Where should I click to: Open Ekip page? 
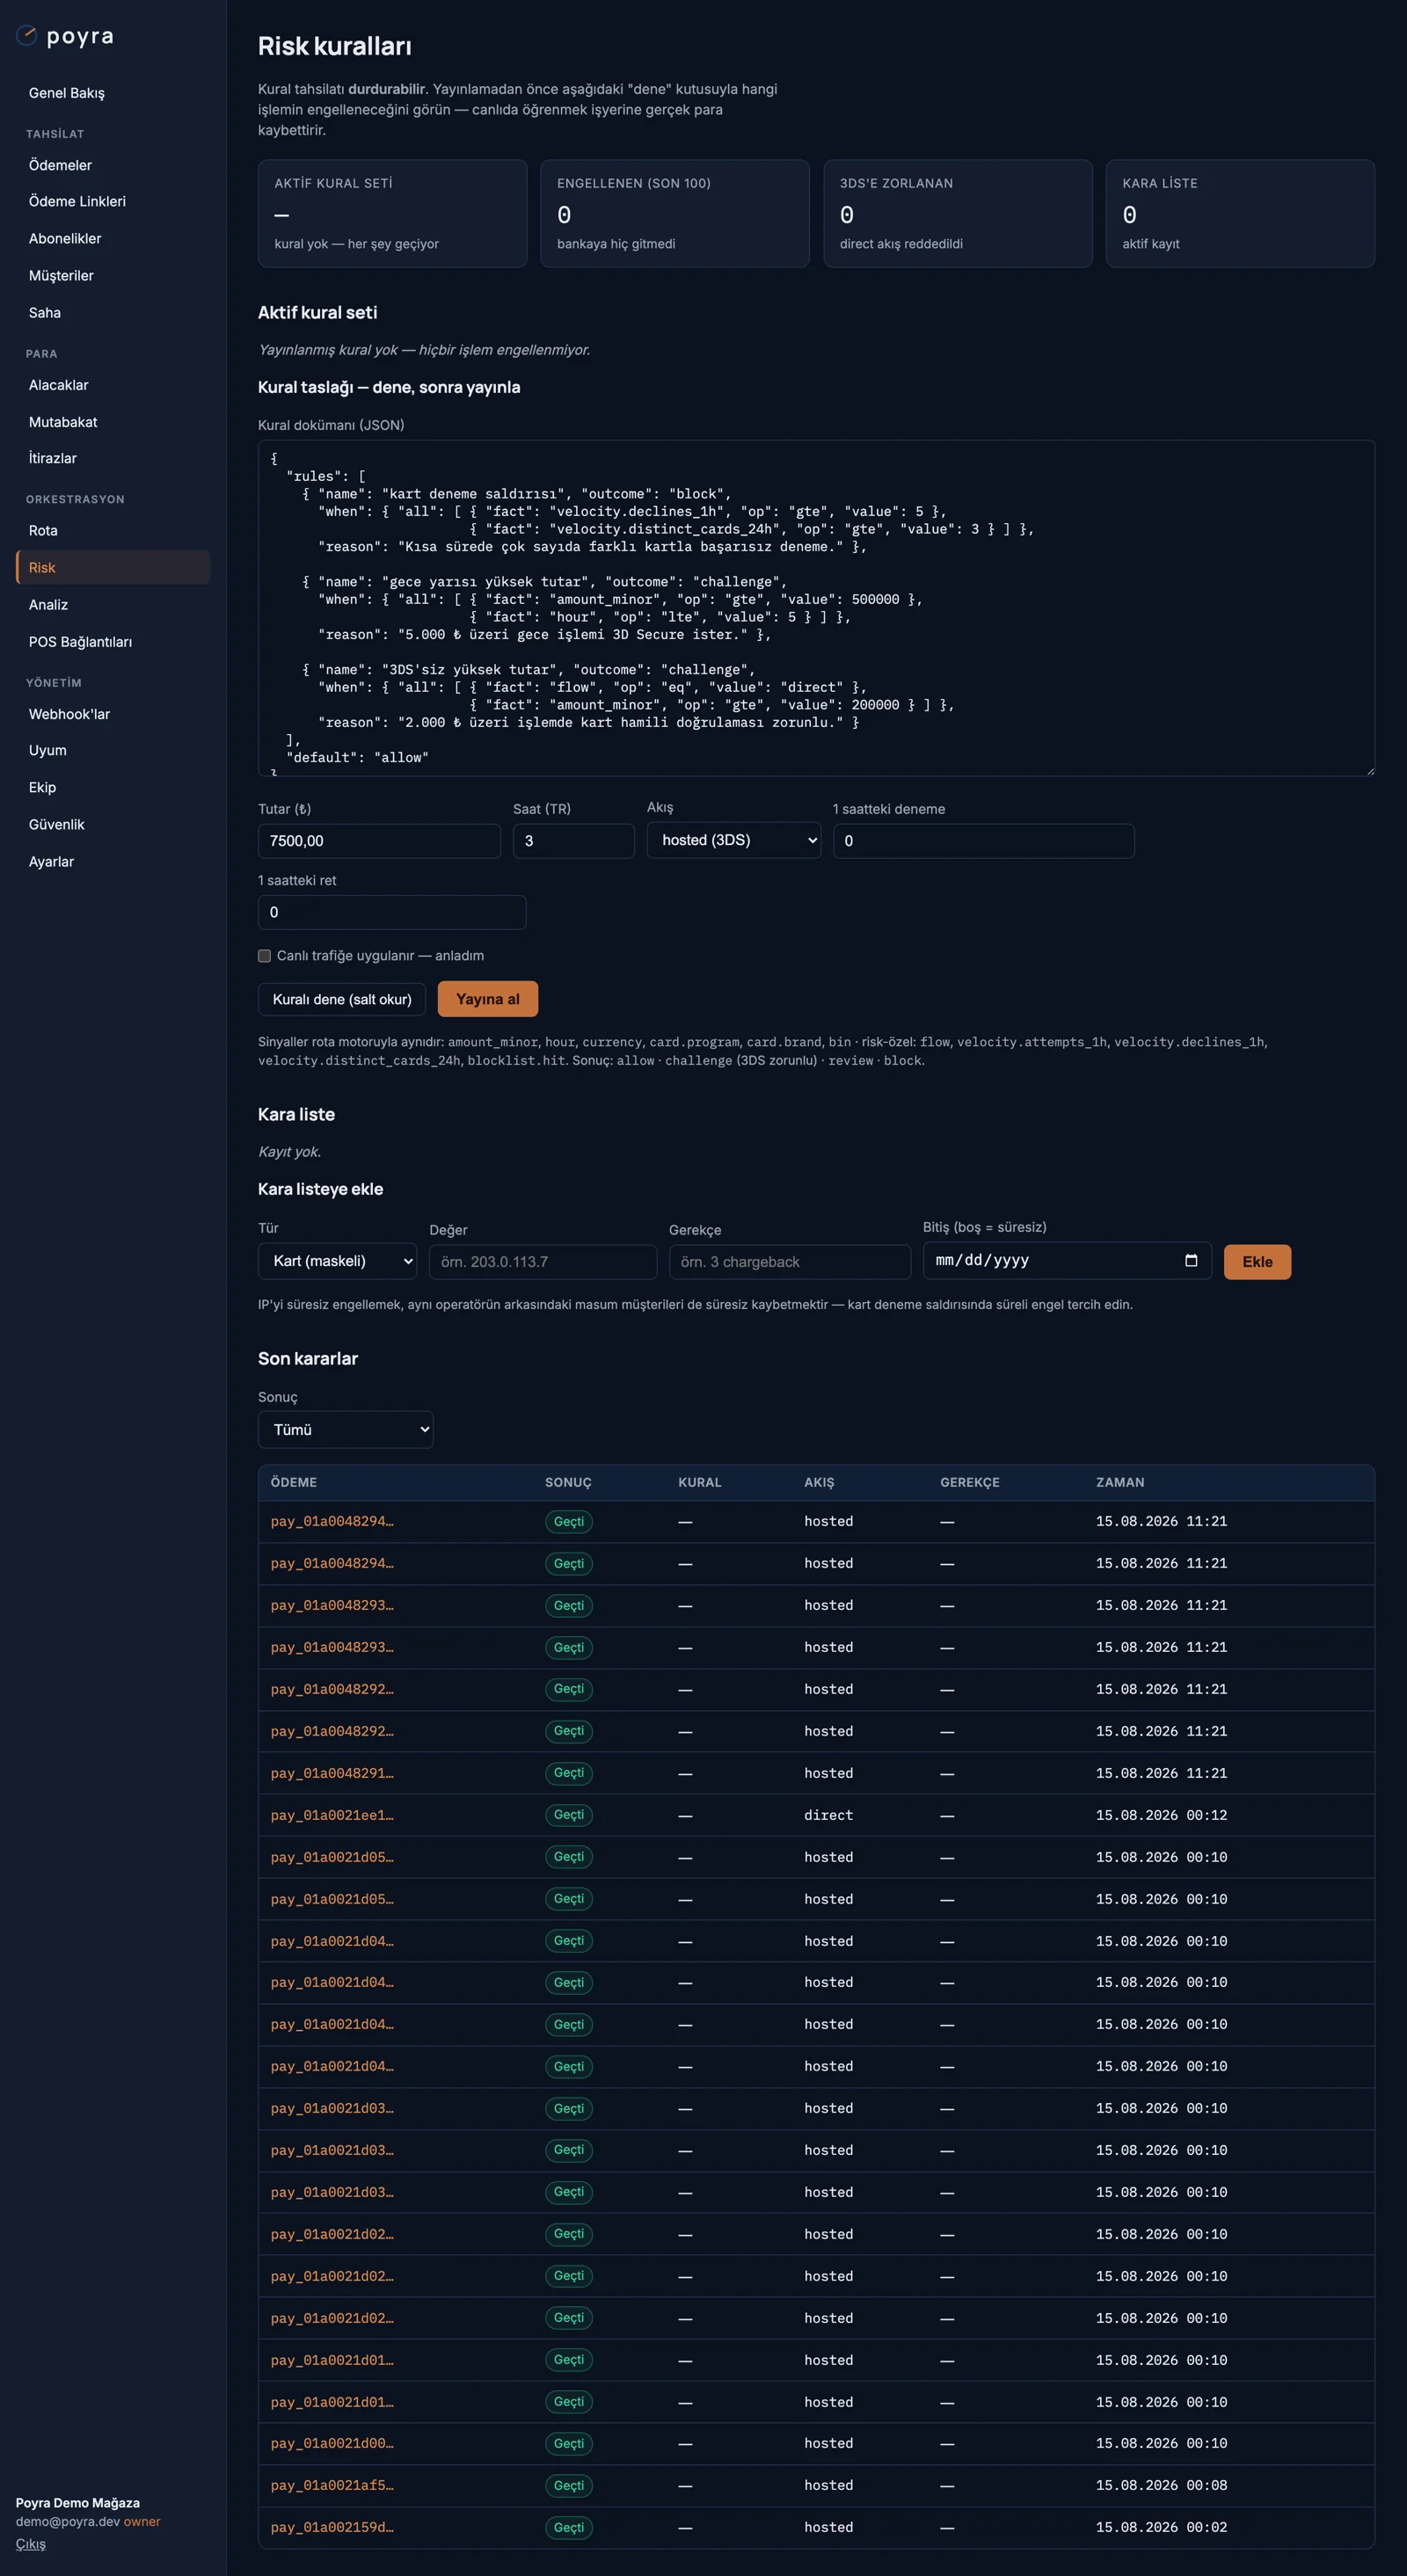[x=113, y=787]
